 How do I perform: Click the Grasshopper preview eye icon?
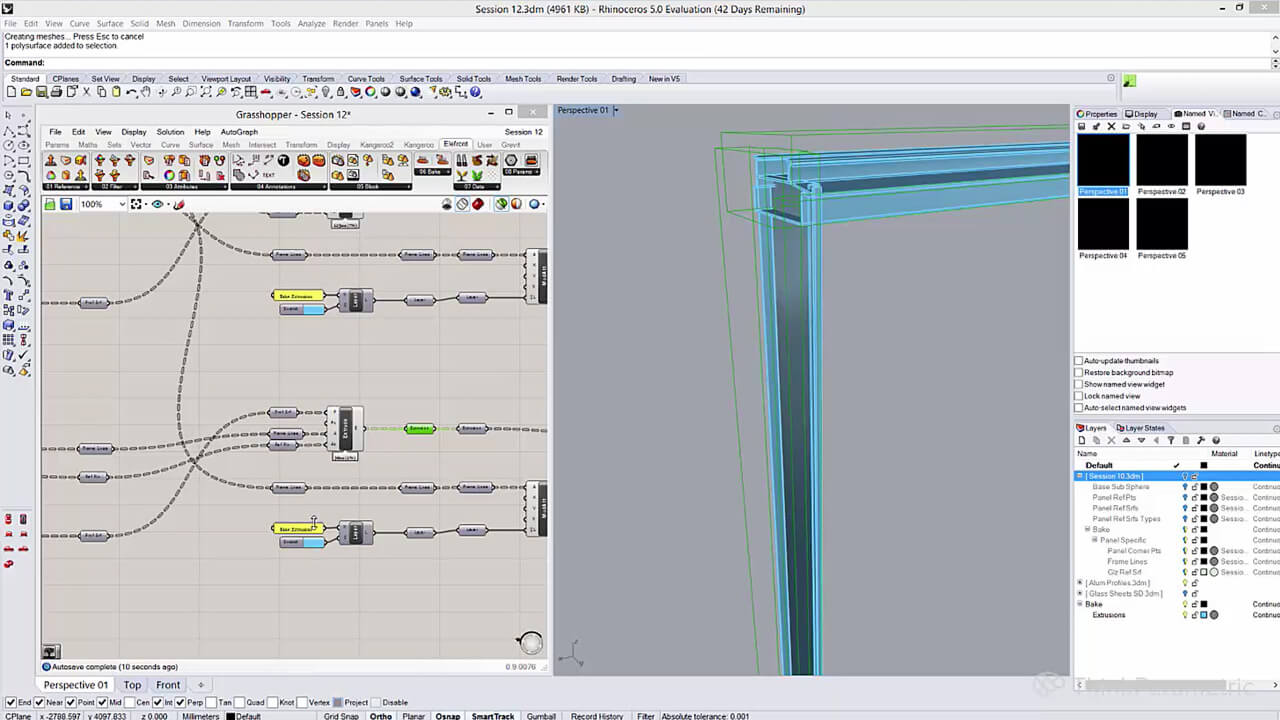coord(157,204)
